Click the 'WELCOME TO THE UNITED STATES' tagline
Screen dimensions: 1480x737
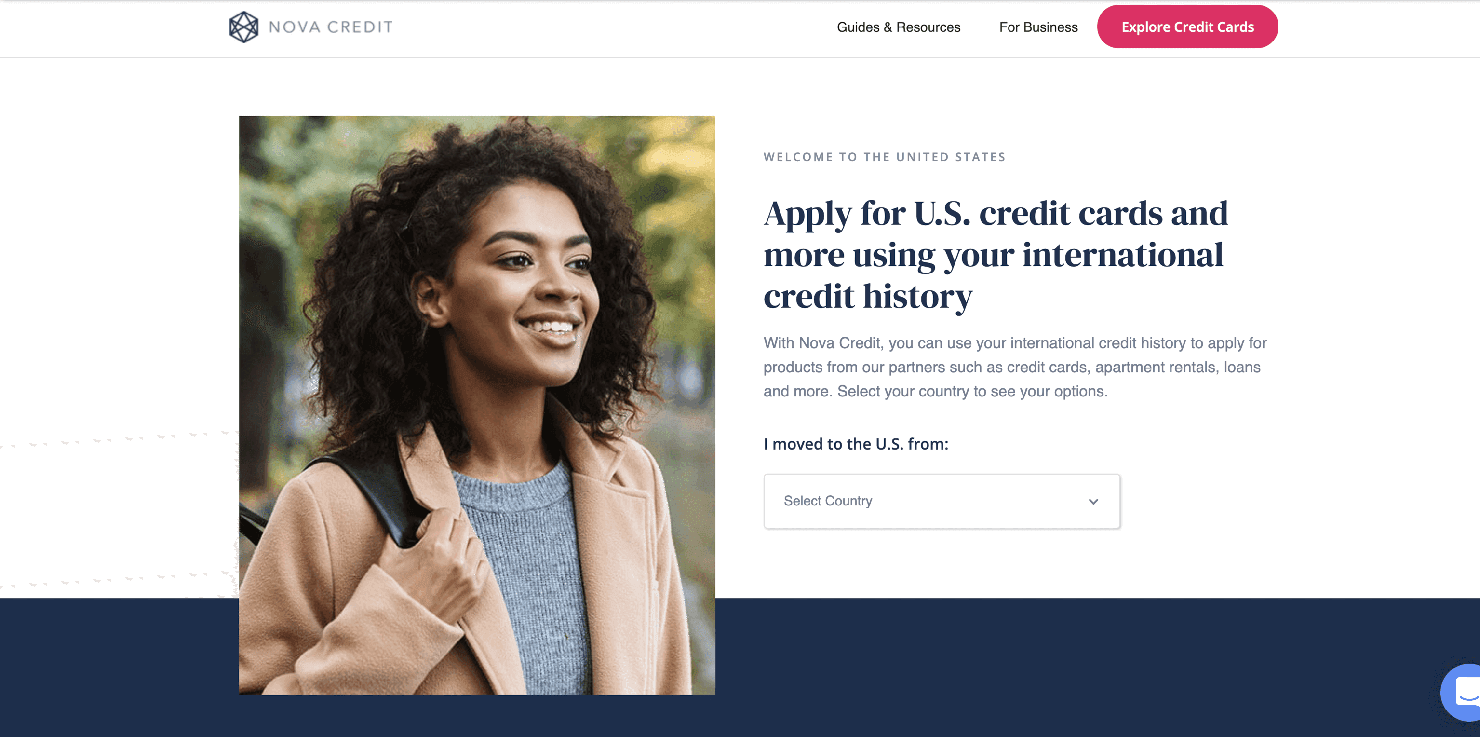tap(885, 157)
